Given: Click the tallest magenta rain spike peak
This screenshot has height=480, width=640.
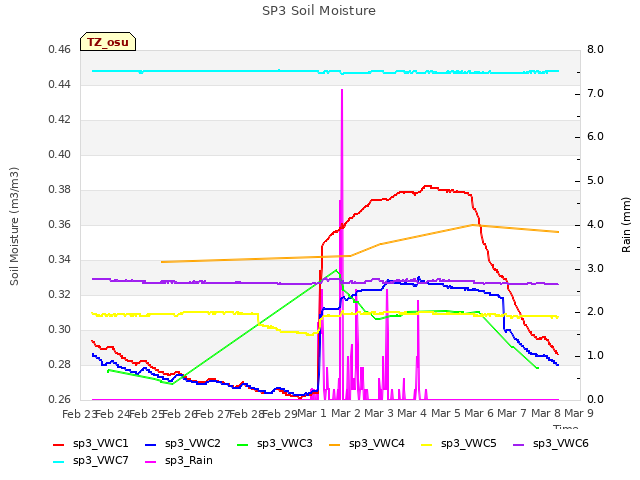Looking at the screenshot, I should point(342,90).
